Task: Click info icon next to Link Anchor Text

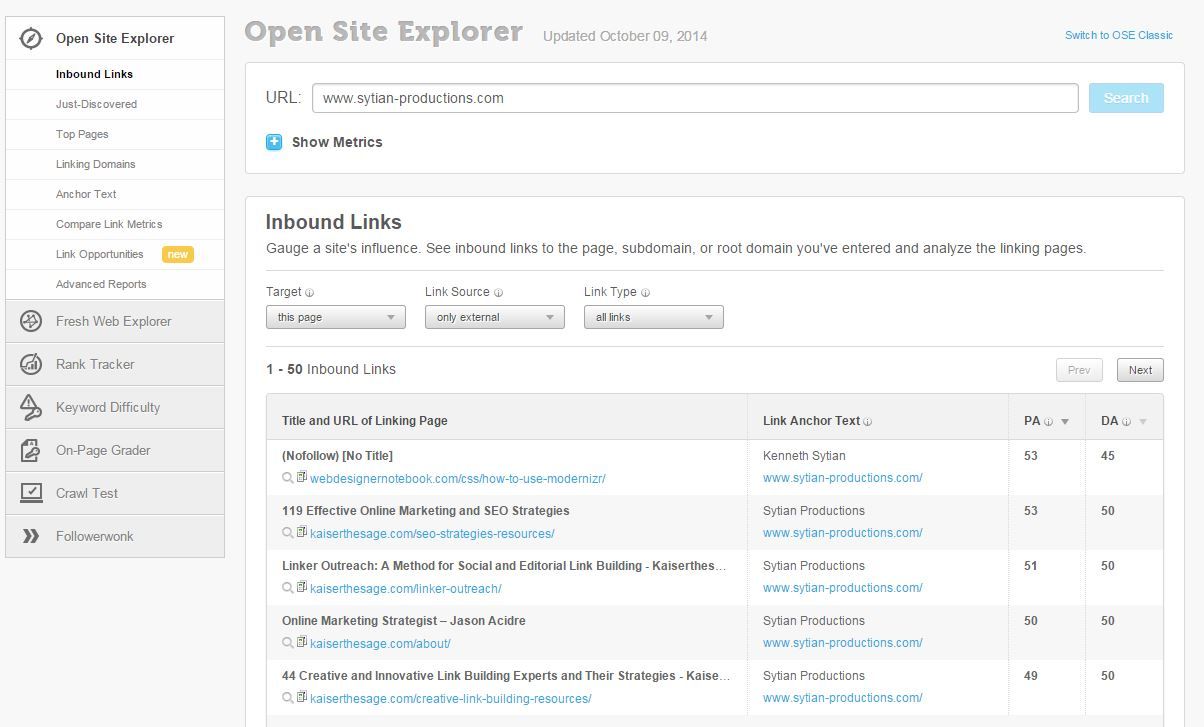Action: 867,422
